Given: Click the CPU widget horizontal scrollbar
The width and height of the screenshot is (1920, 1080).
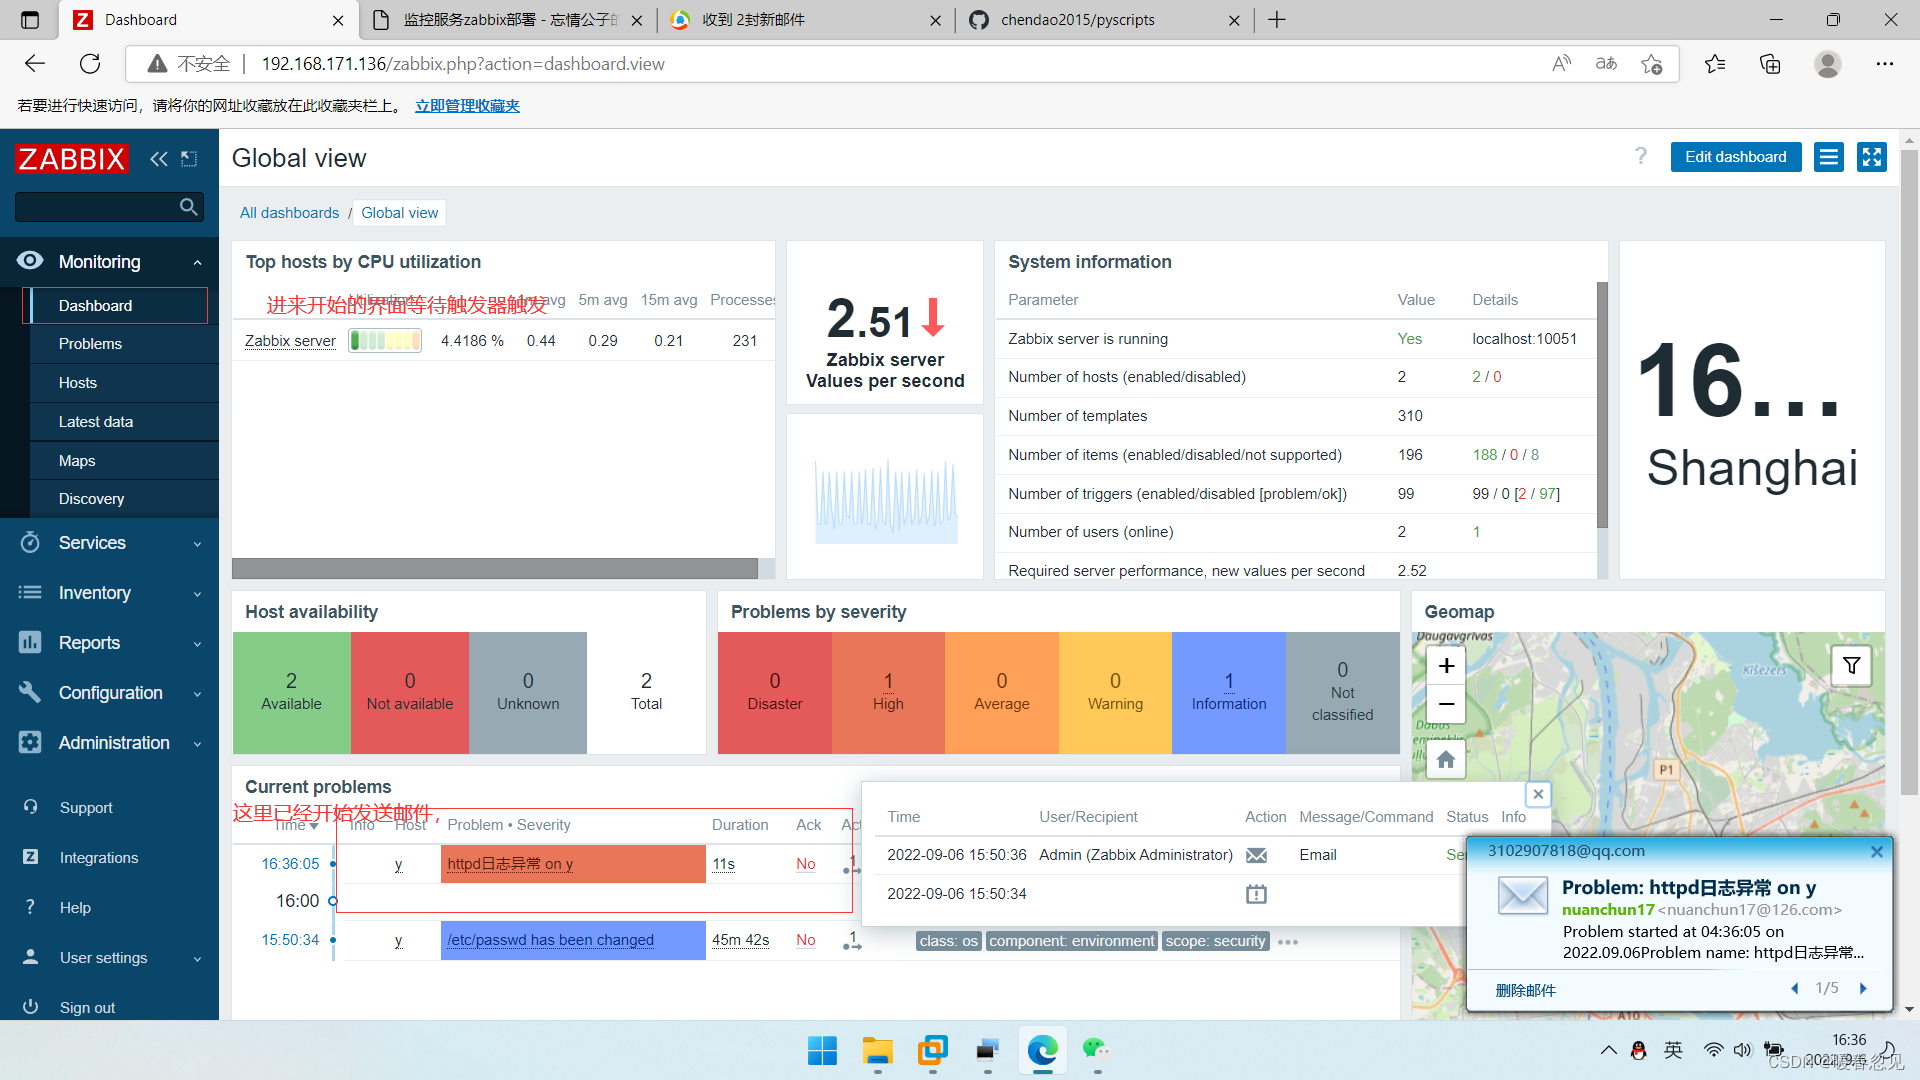Looking at the screenshot, I should pyautogui.click(x=495, y=568).
